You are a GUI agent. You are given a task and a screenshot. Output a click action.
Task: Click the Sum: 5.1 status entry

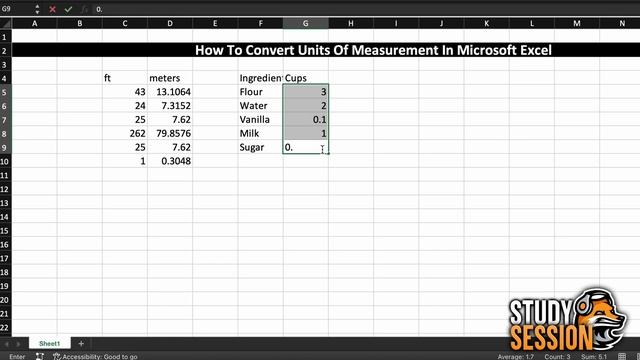594,357
